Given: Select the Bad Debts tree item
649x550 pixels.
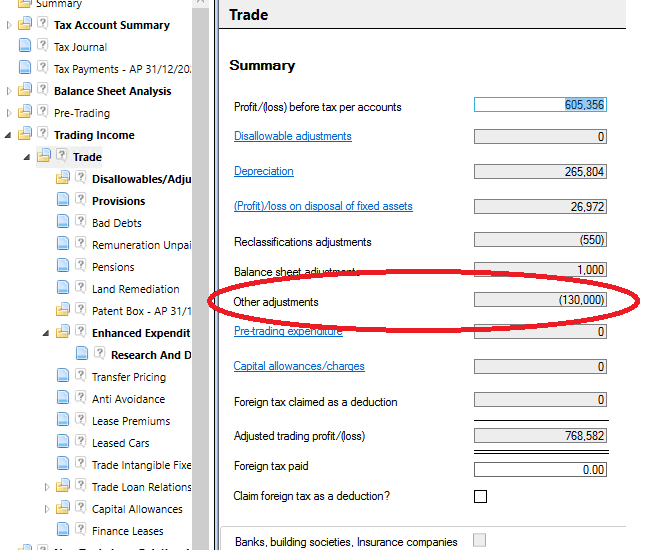Looking at the screenshot, I should 117,223.
